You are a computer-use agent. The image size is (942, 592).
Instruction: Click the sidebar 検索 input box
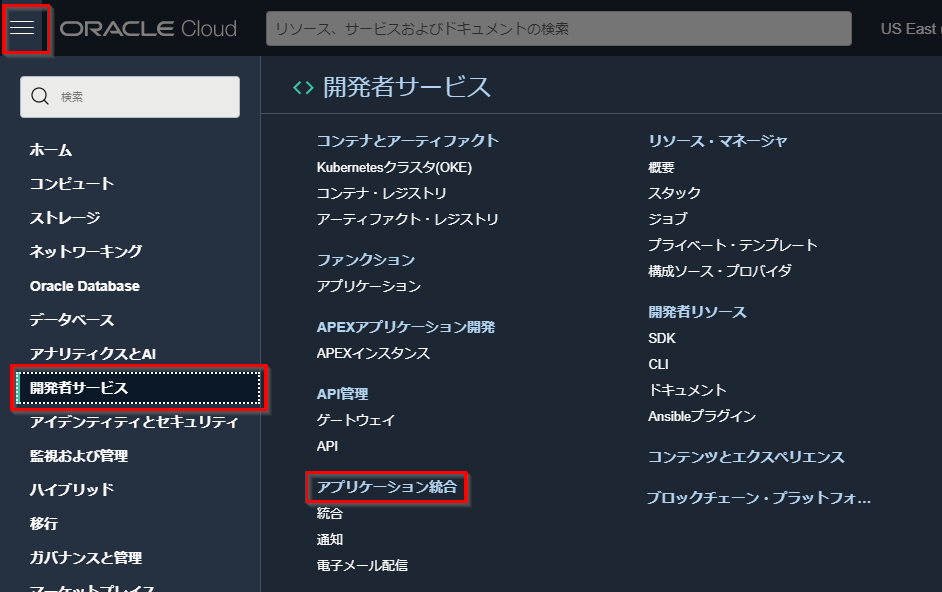[x=140, y=97]
